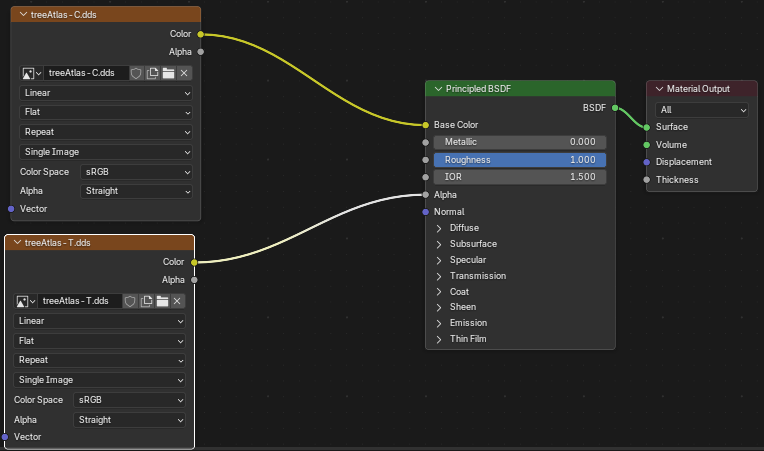Open Linear interpolation dropdown in treeAtlas - C.dds
The image size is (764, 451).
pos(106,93)
